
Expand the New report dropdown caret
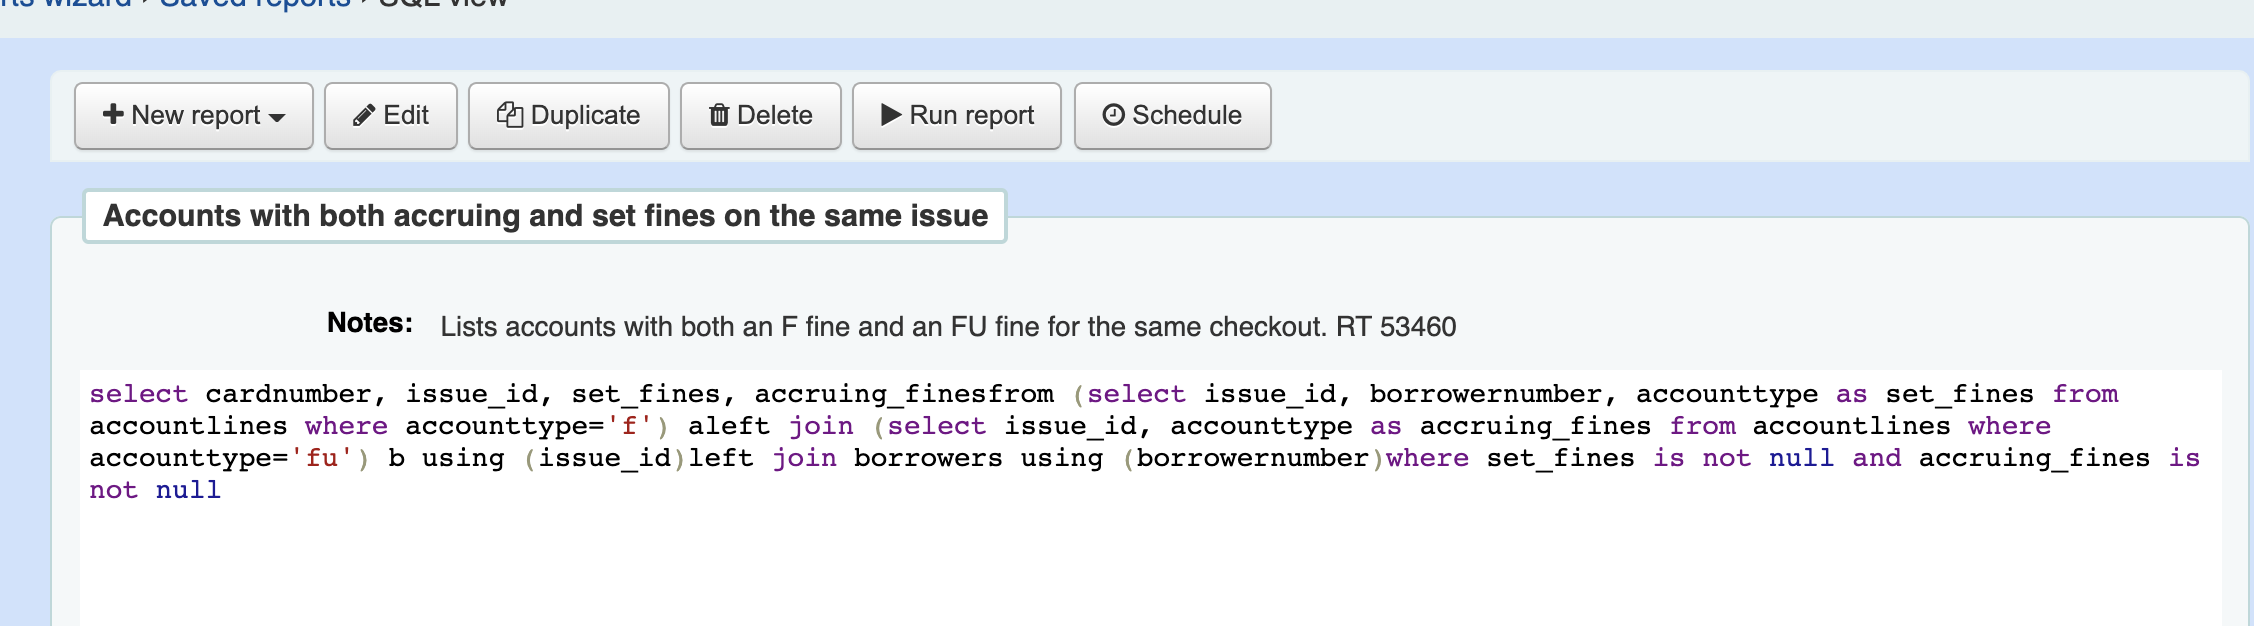point(278,118)
